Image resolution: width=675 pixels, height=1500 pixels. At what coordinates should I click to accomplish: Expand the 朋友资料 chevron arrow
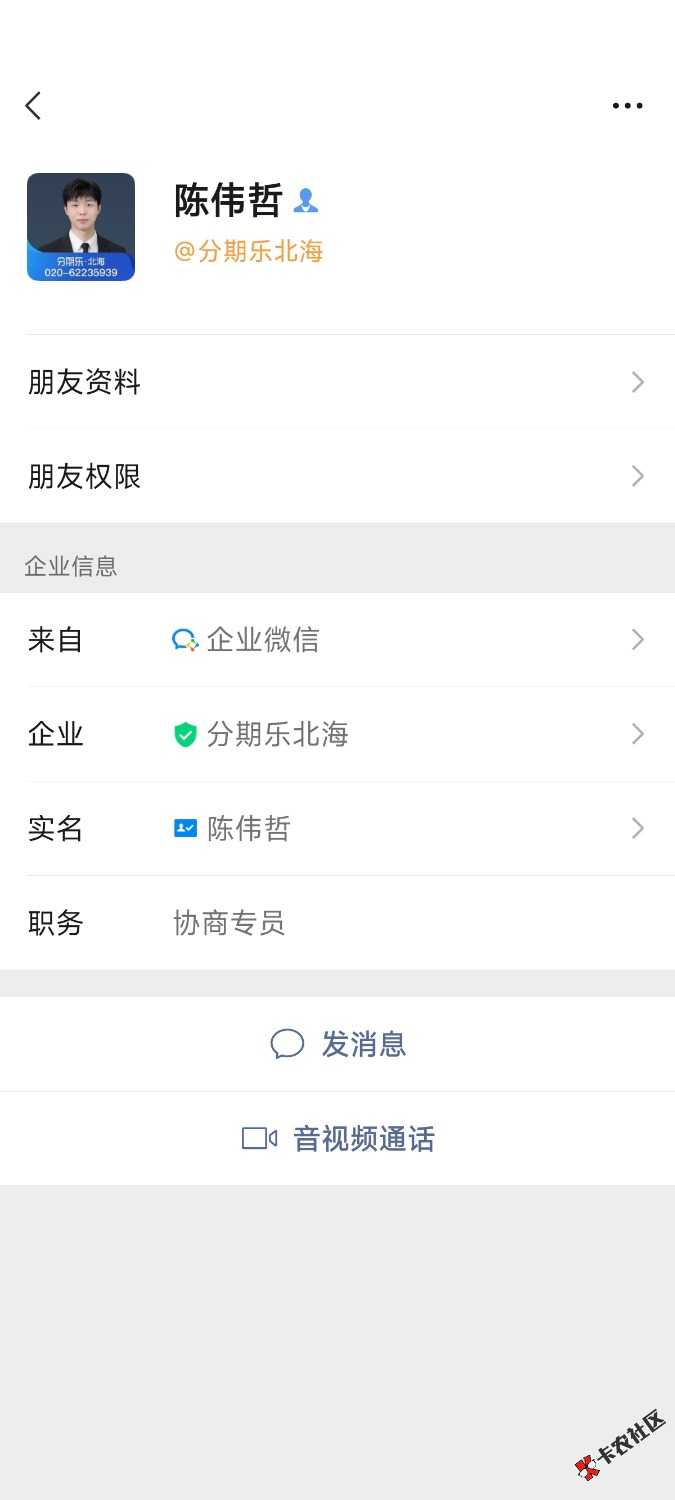coord(638,382)
